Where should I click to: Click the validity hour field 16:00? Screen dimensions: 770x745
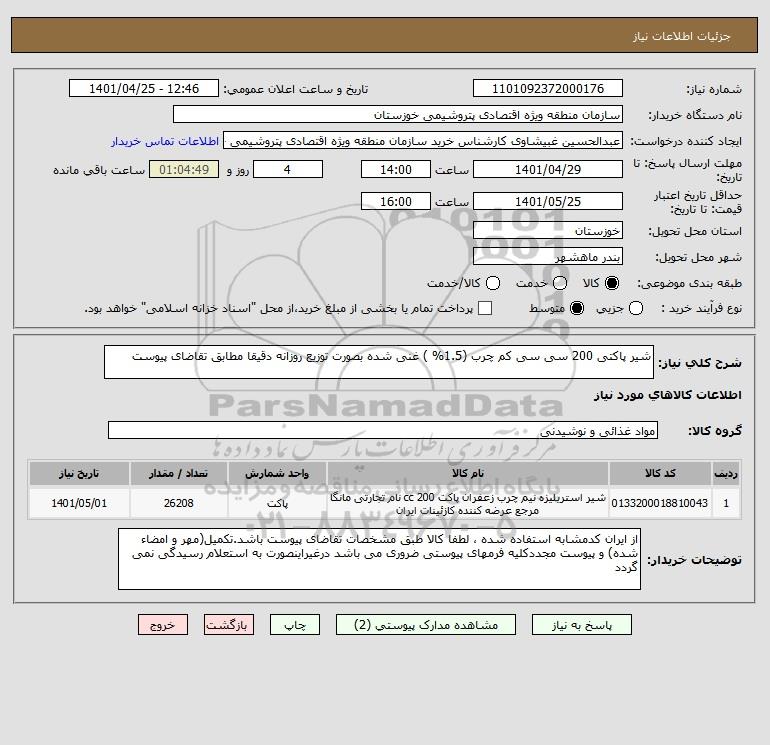[x=396, y=201]
